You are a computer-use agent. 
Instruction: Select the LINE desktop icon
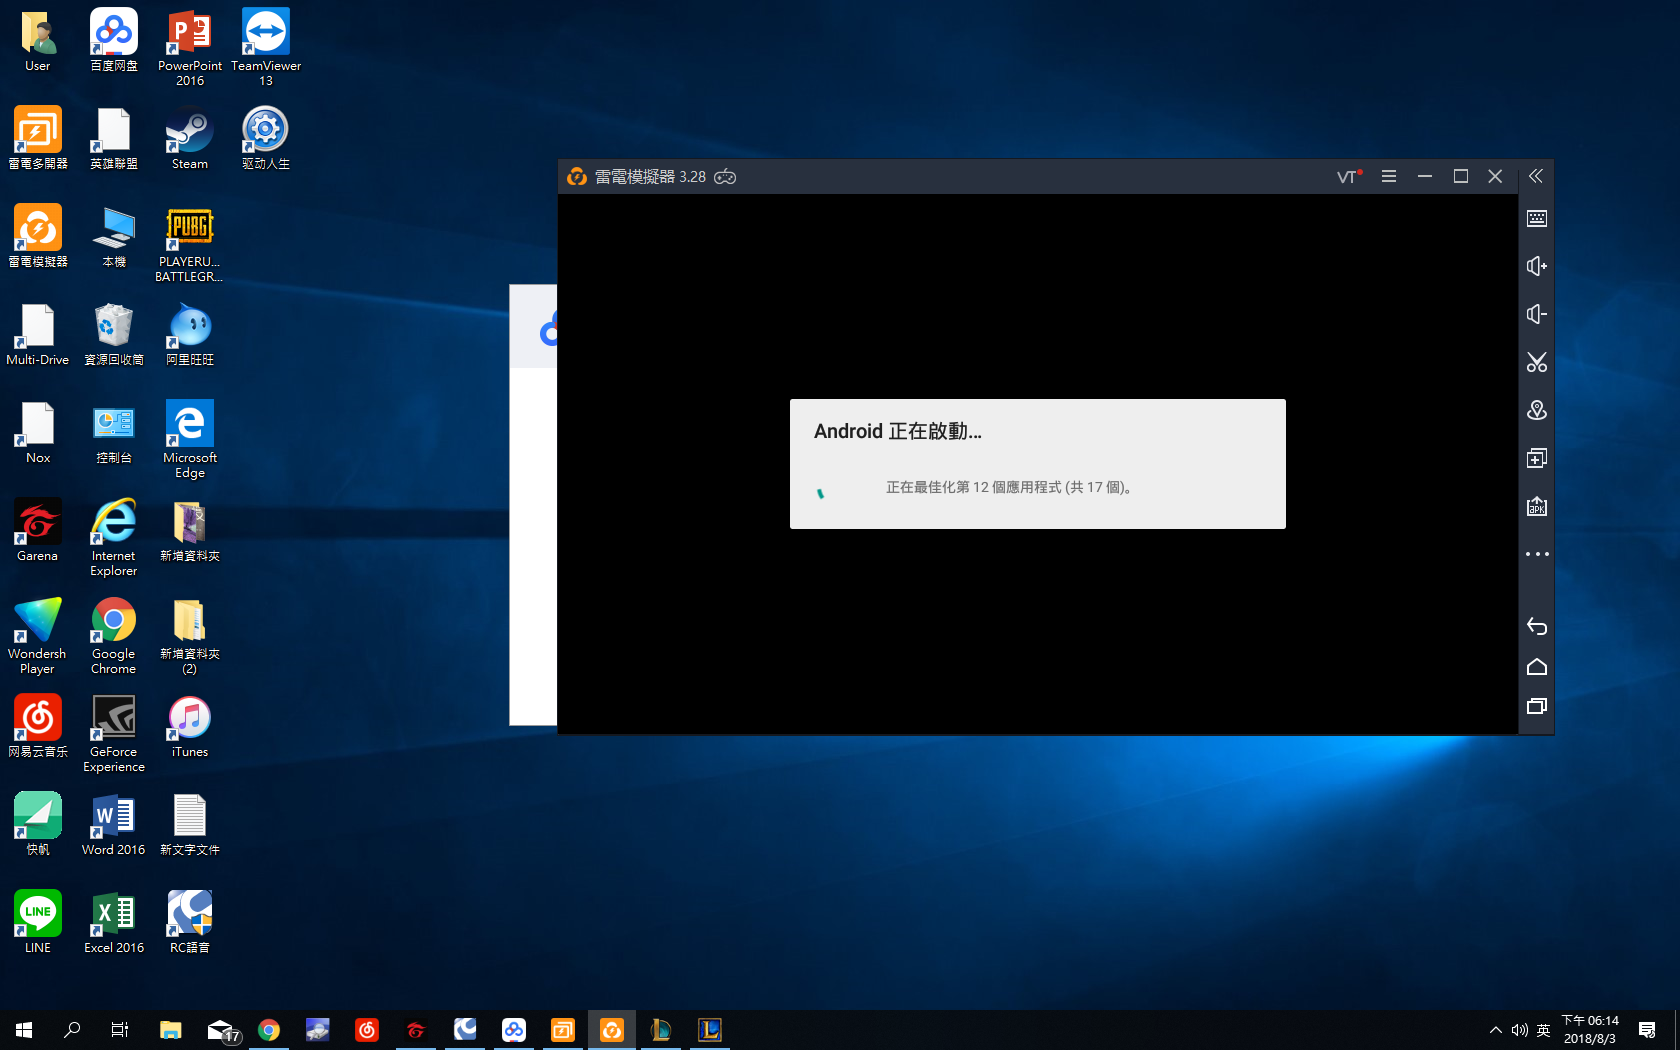coord(38,922)
